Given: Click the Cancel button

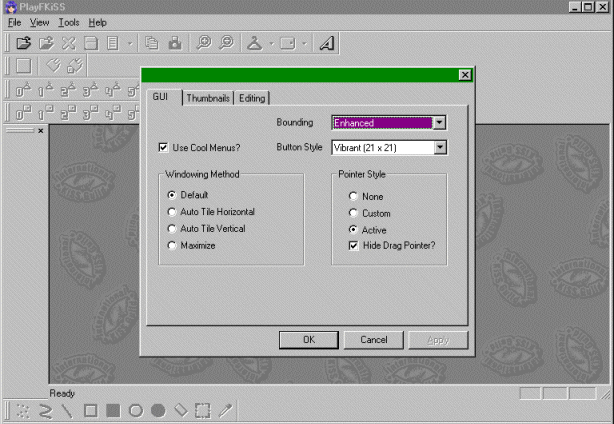Looking at the screenshot, I should click(x=374, y=340).
